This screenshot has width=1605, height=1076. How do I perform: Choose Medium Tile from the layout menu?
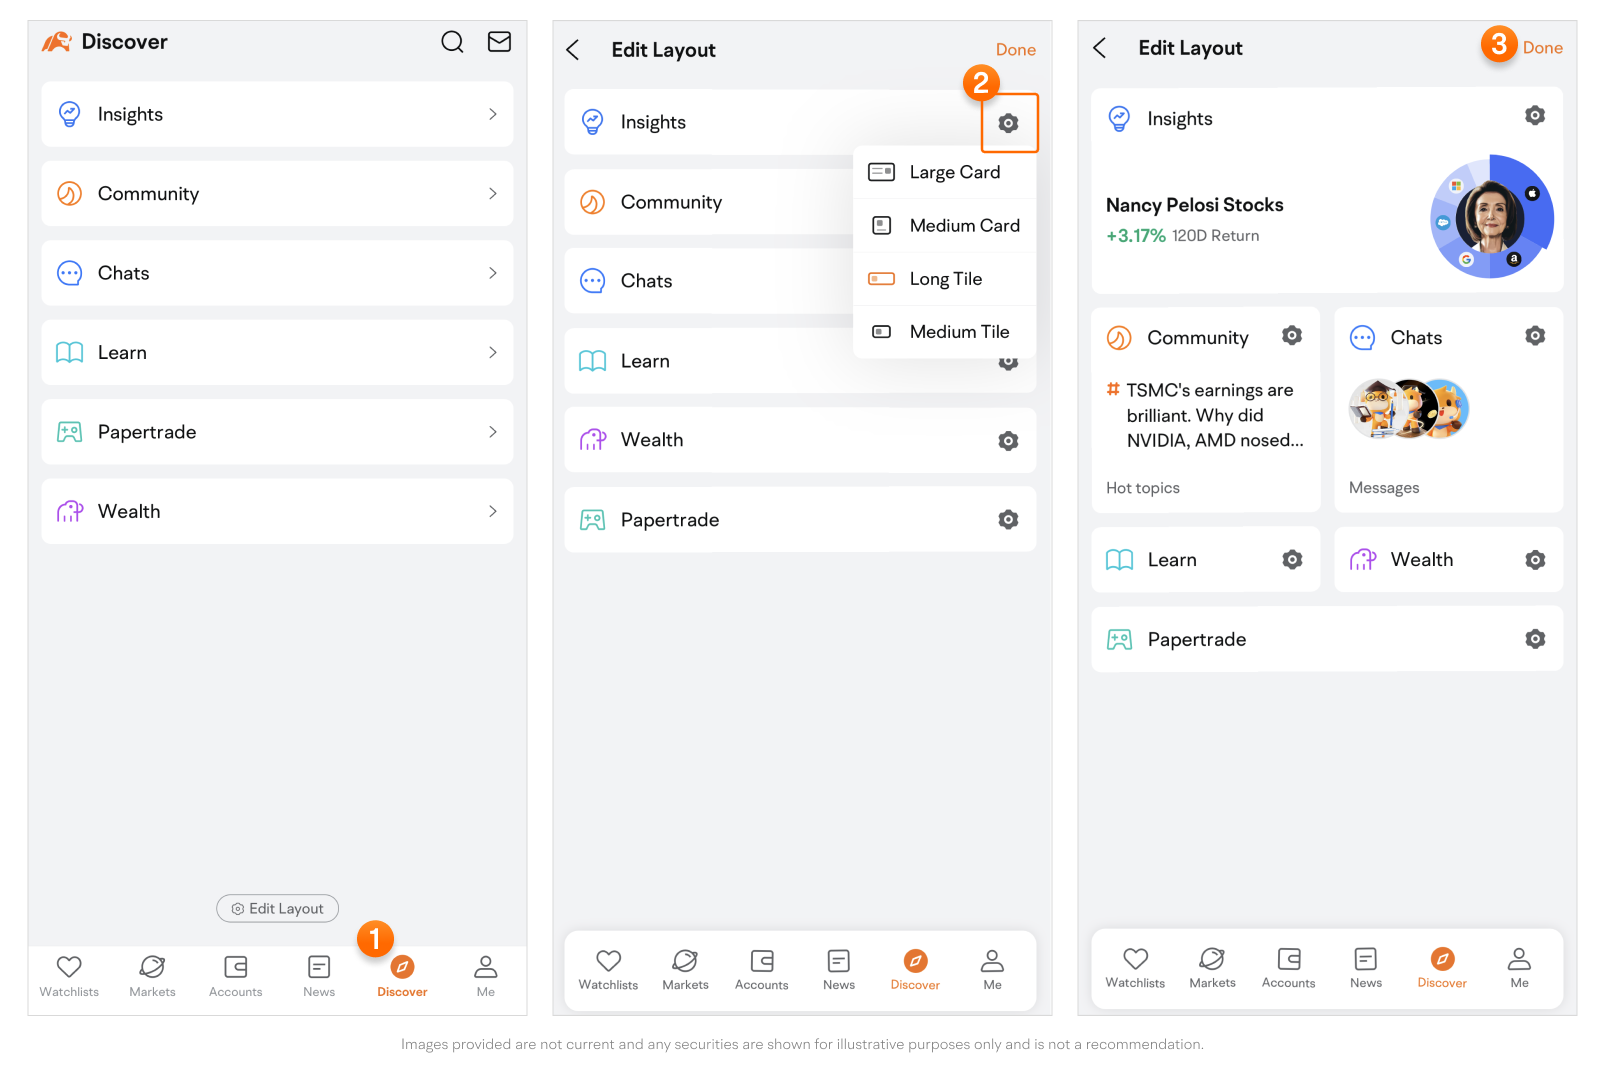[x=944, y=332]
